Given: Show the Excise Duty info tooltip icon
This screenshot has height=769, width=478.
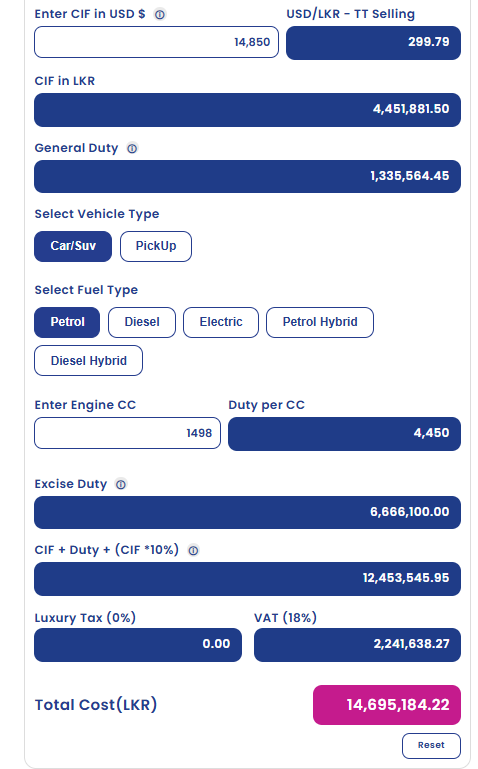Looking at the screenshot, I should point(121,484).
